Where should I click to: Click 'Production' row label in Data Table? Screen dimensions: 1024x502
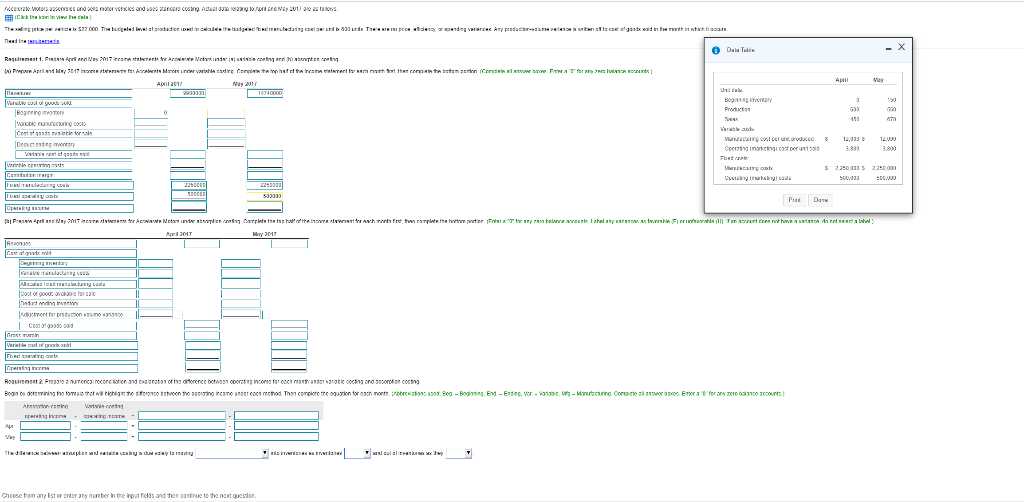[x=735, y=110]
